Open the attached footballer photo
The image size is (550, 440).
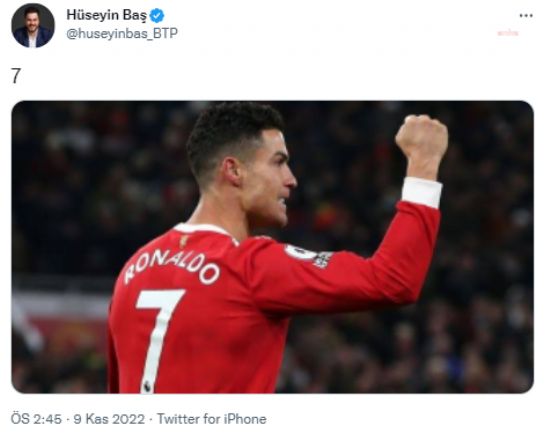pos(273,247)
